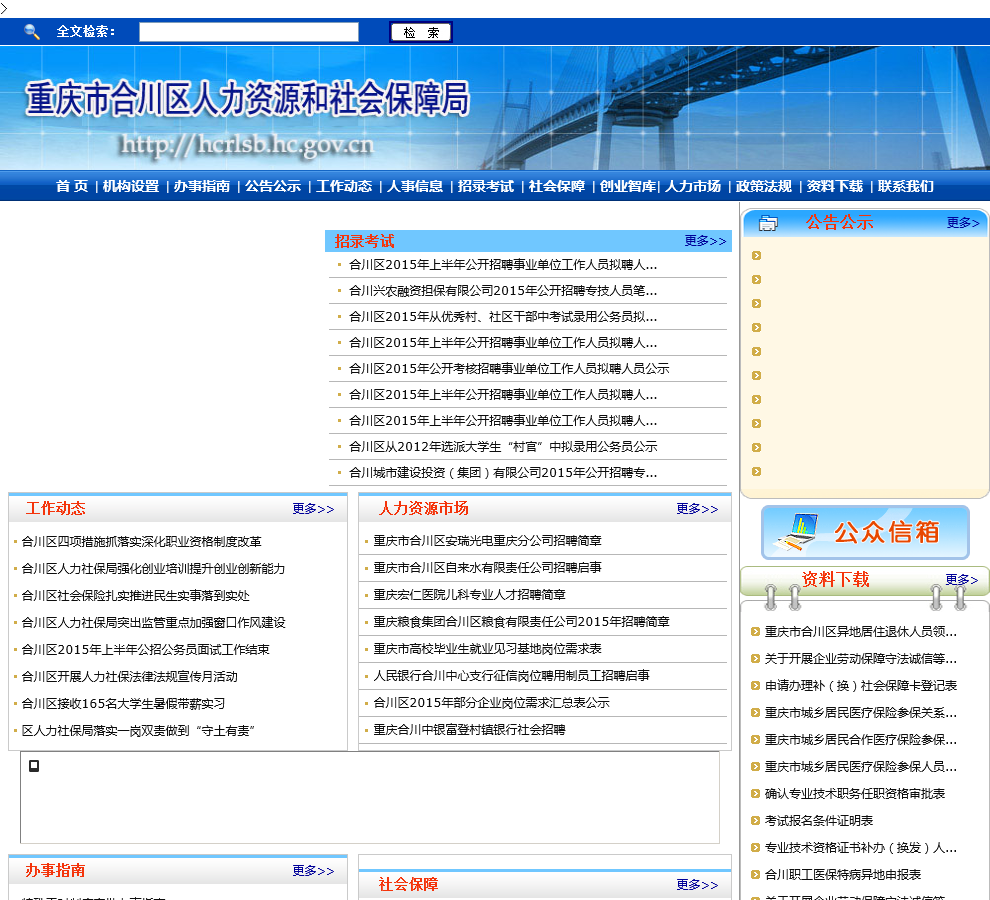This screenshot has width=990, height=900.
Task: Open 合川区开展人力社保法律法规宣传月活动
Action: pyautogui.click(x=129, y=676)
